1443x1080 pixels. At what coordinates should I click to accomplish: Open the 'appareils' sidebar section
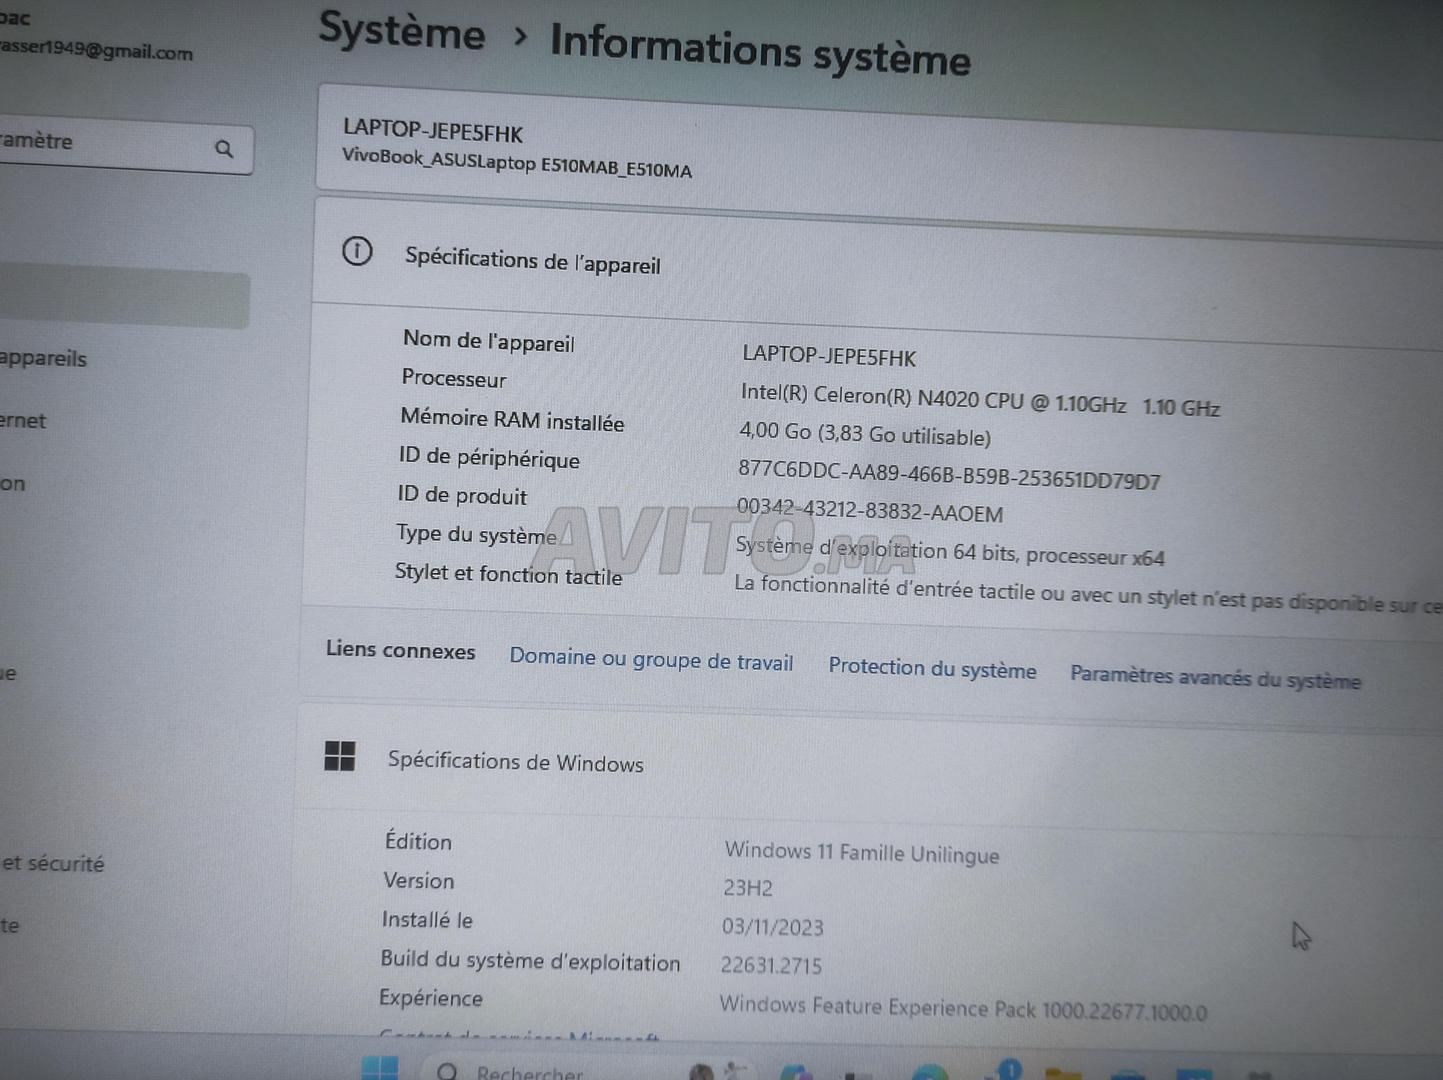click(43, 358)
